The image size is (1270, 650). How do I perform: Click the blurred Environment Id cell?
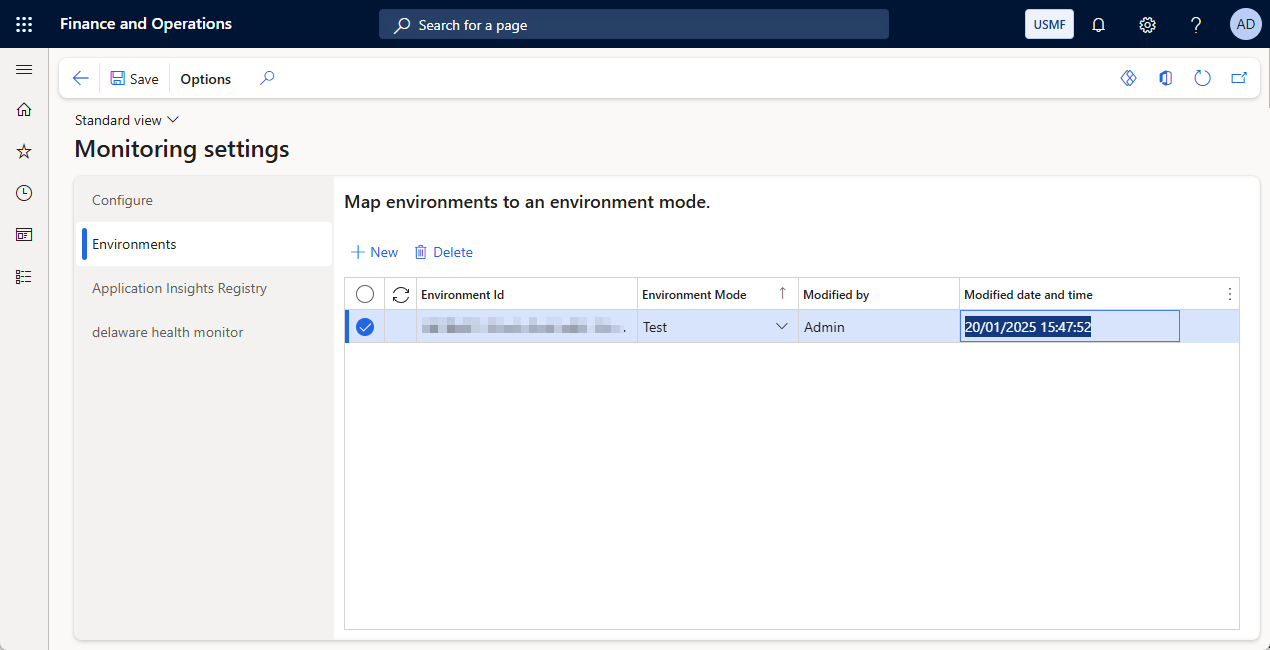[527, 327]
